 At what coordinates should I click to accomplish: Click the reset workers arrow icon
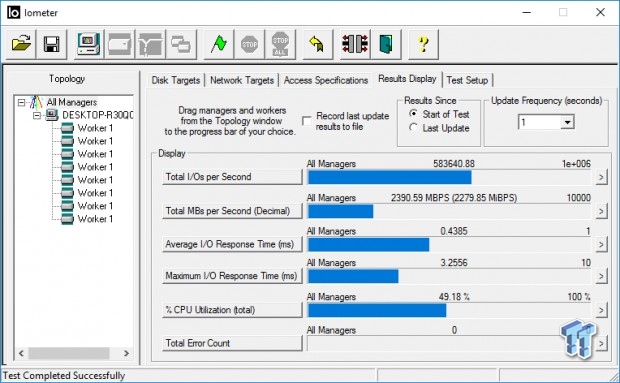pyautogui.click(x=318, y=44)
